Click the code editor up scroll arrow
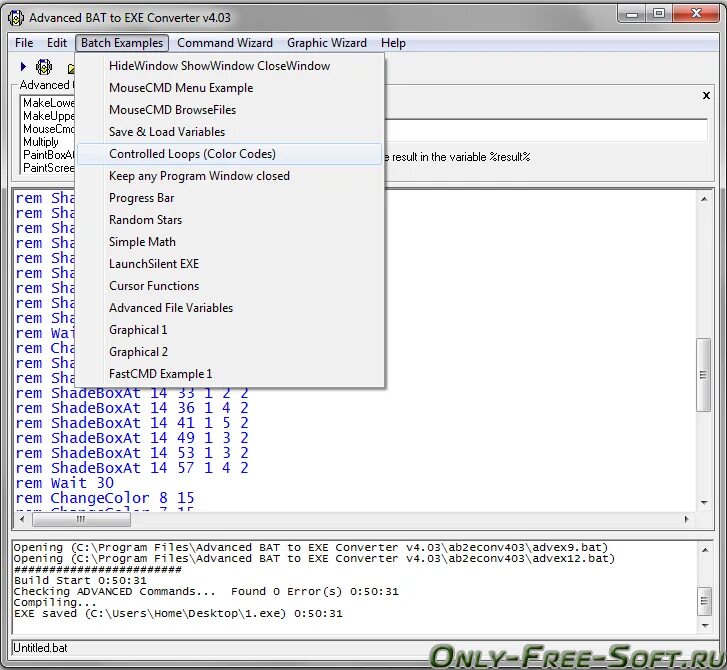Viewport: 727px width, 670px height. [x=704, y=199]
